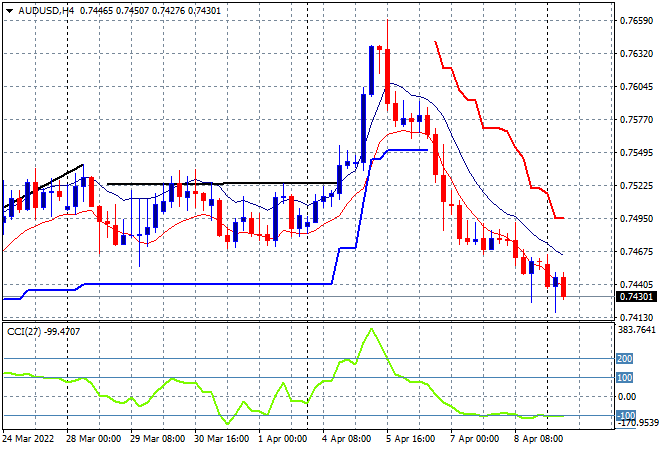Viewport: 660px width, 450px height.
Task: Click the CCI(27) -99.4707 indicator label
Action: tap(43, 332)
